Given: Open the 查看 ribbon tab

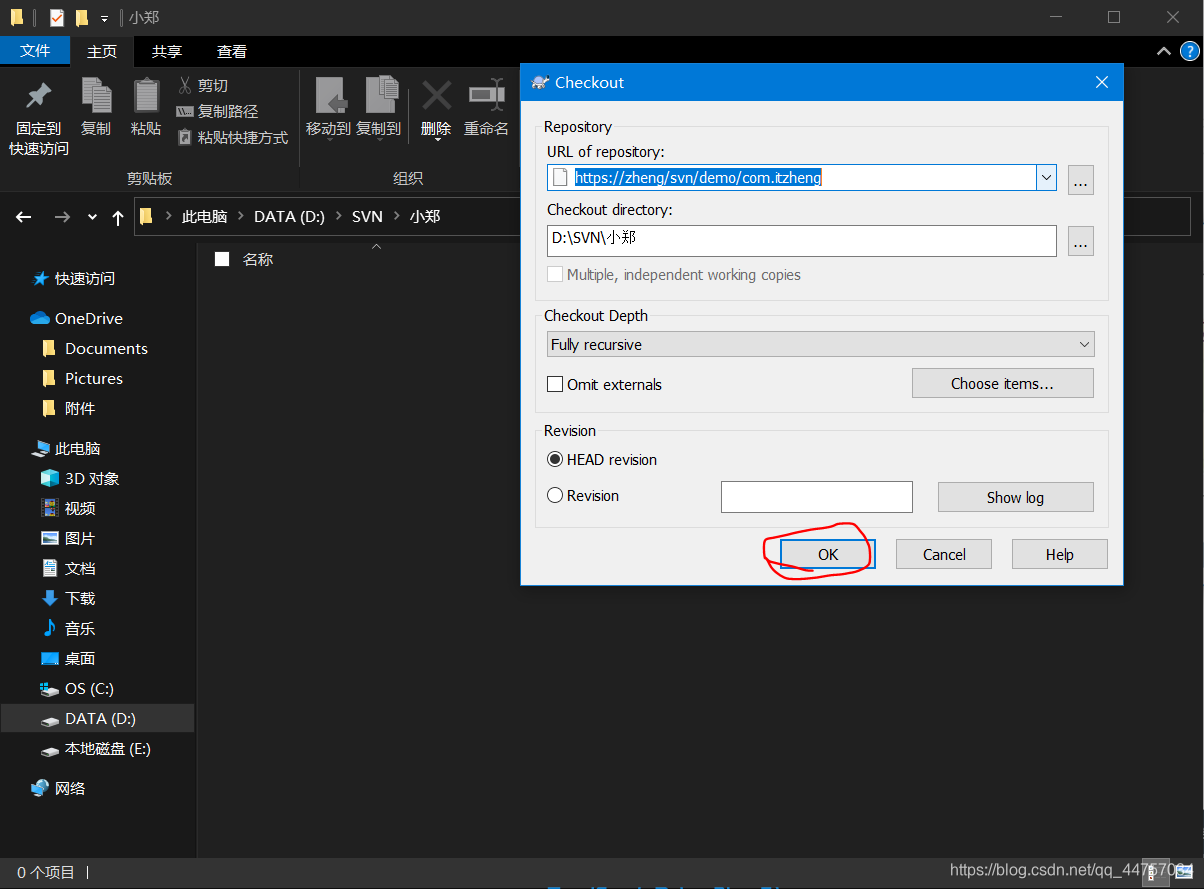Looking at the screenshot, I should tap(232, 51).
